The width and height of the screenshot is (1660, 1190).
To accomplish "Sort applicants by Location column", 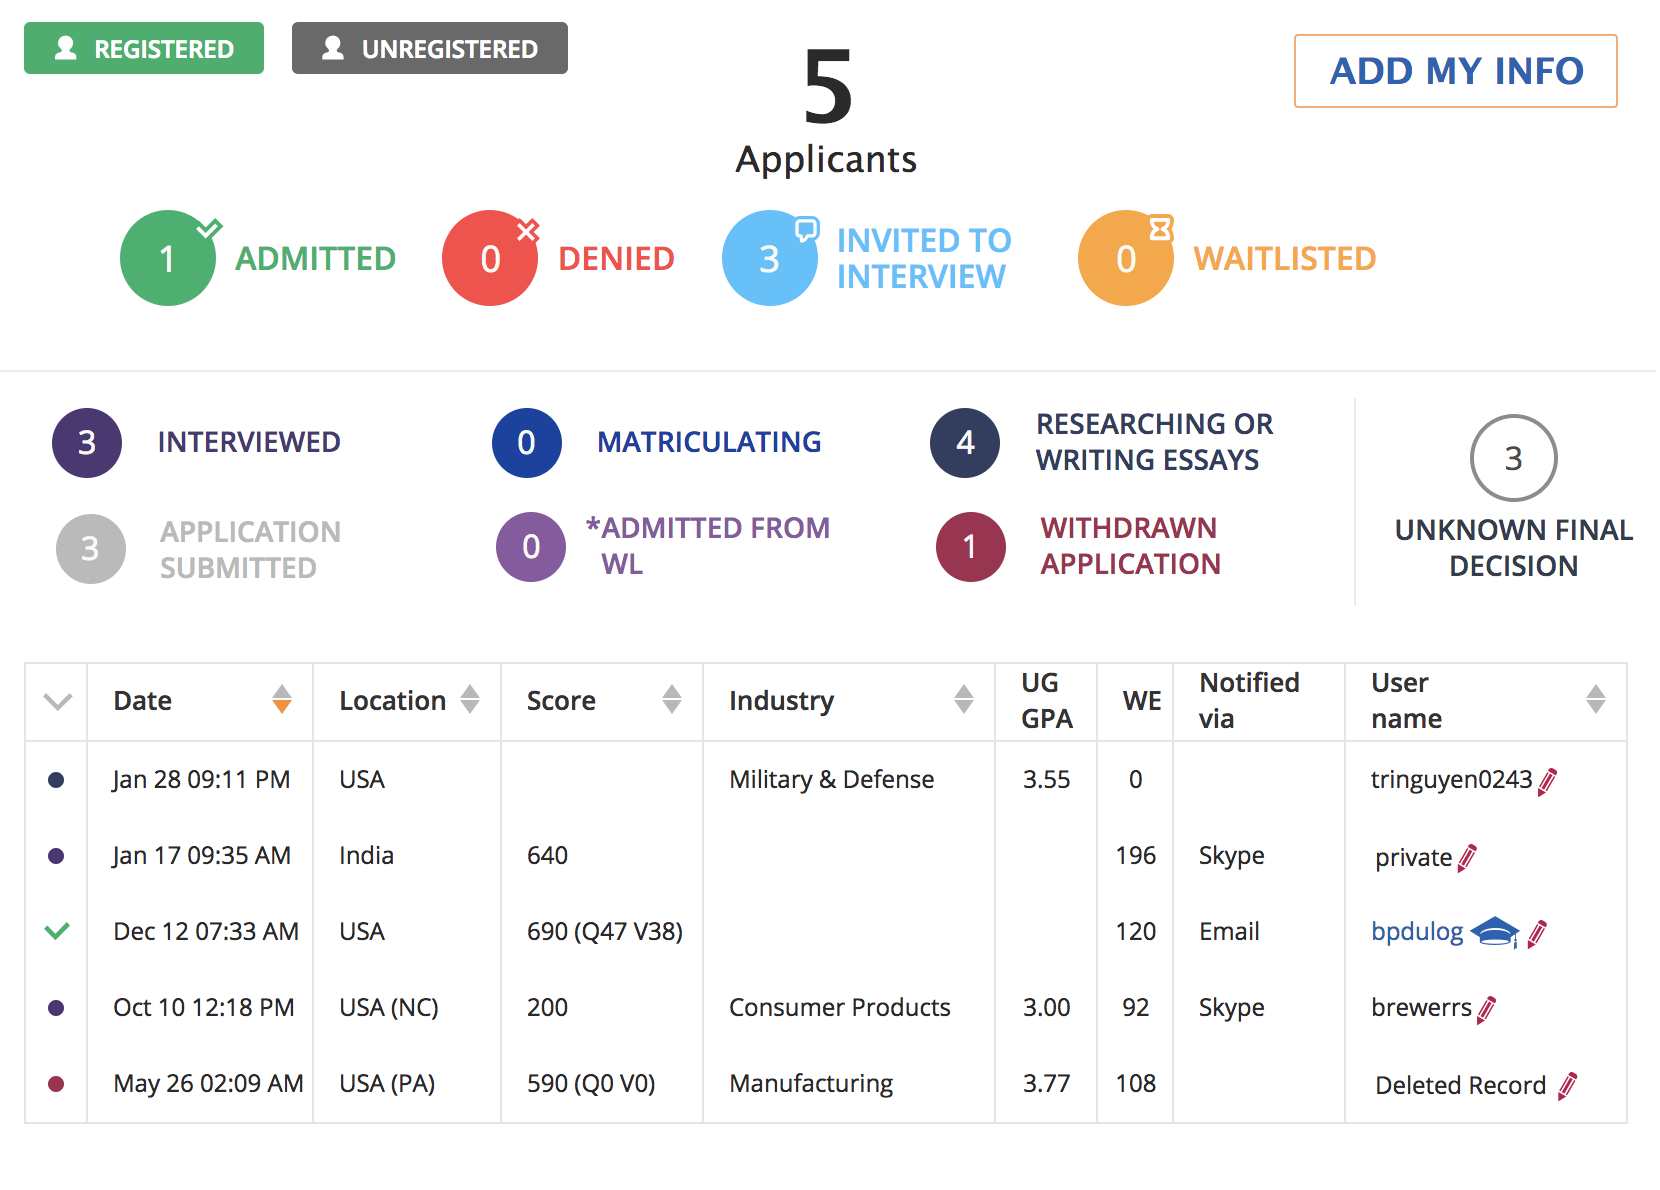I will click(x=470, y=700).
